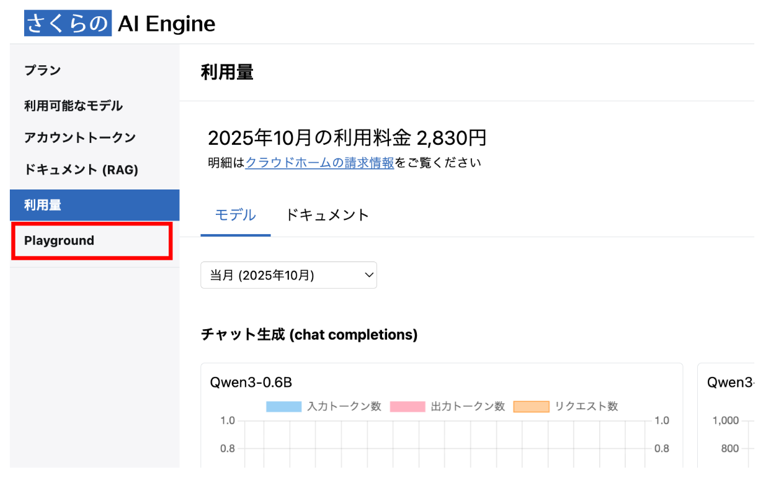Screen dimensions: 775x488
Task: Switch to the ドキュメント tab
Action: (327, 215)
